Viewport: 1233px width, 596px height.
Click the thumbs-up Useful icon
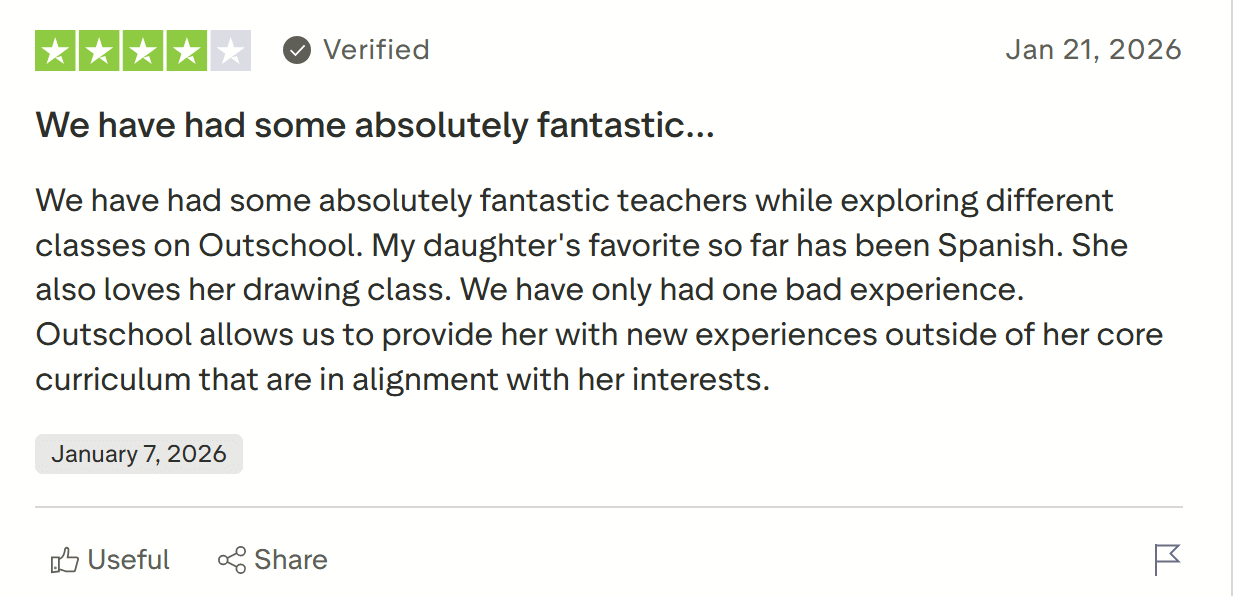(x=66, y=559)
